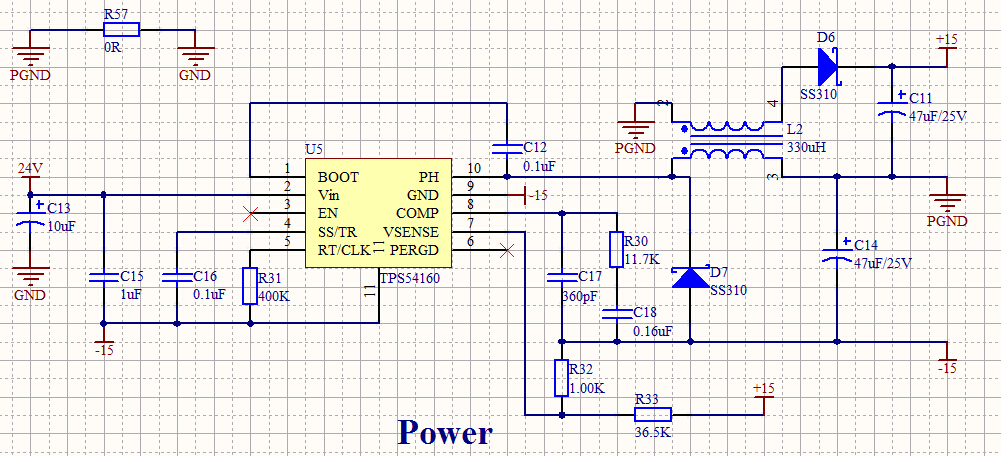Click the 360pF value of C17
The image size is (1001, 456).
[581, 296]
